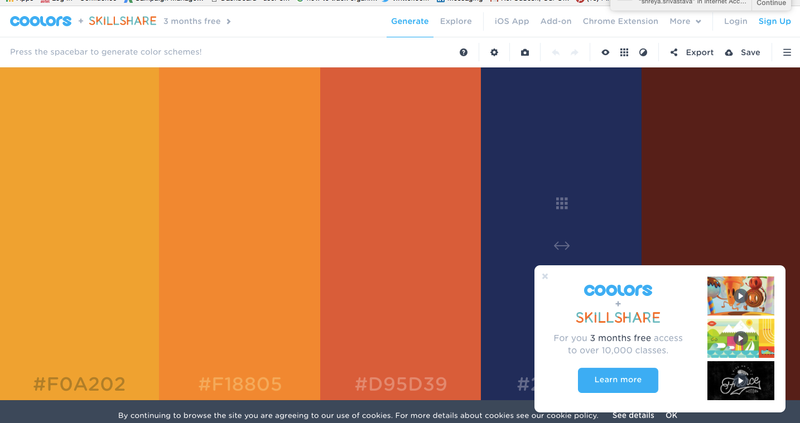
Task: Click the cloud icon beside Save
Action: 729,52
